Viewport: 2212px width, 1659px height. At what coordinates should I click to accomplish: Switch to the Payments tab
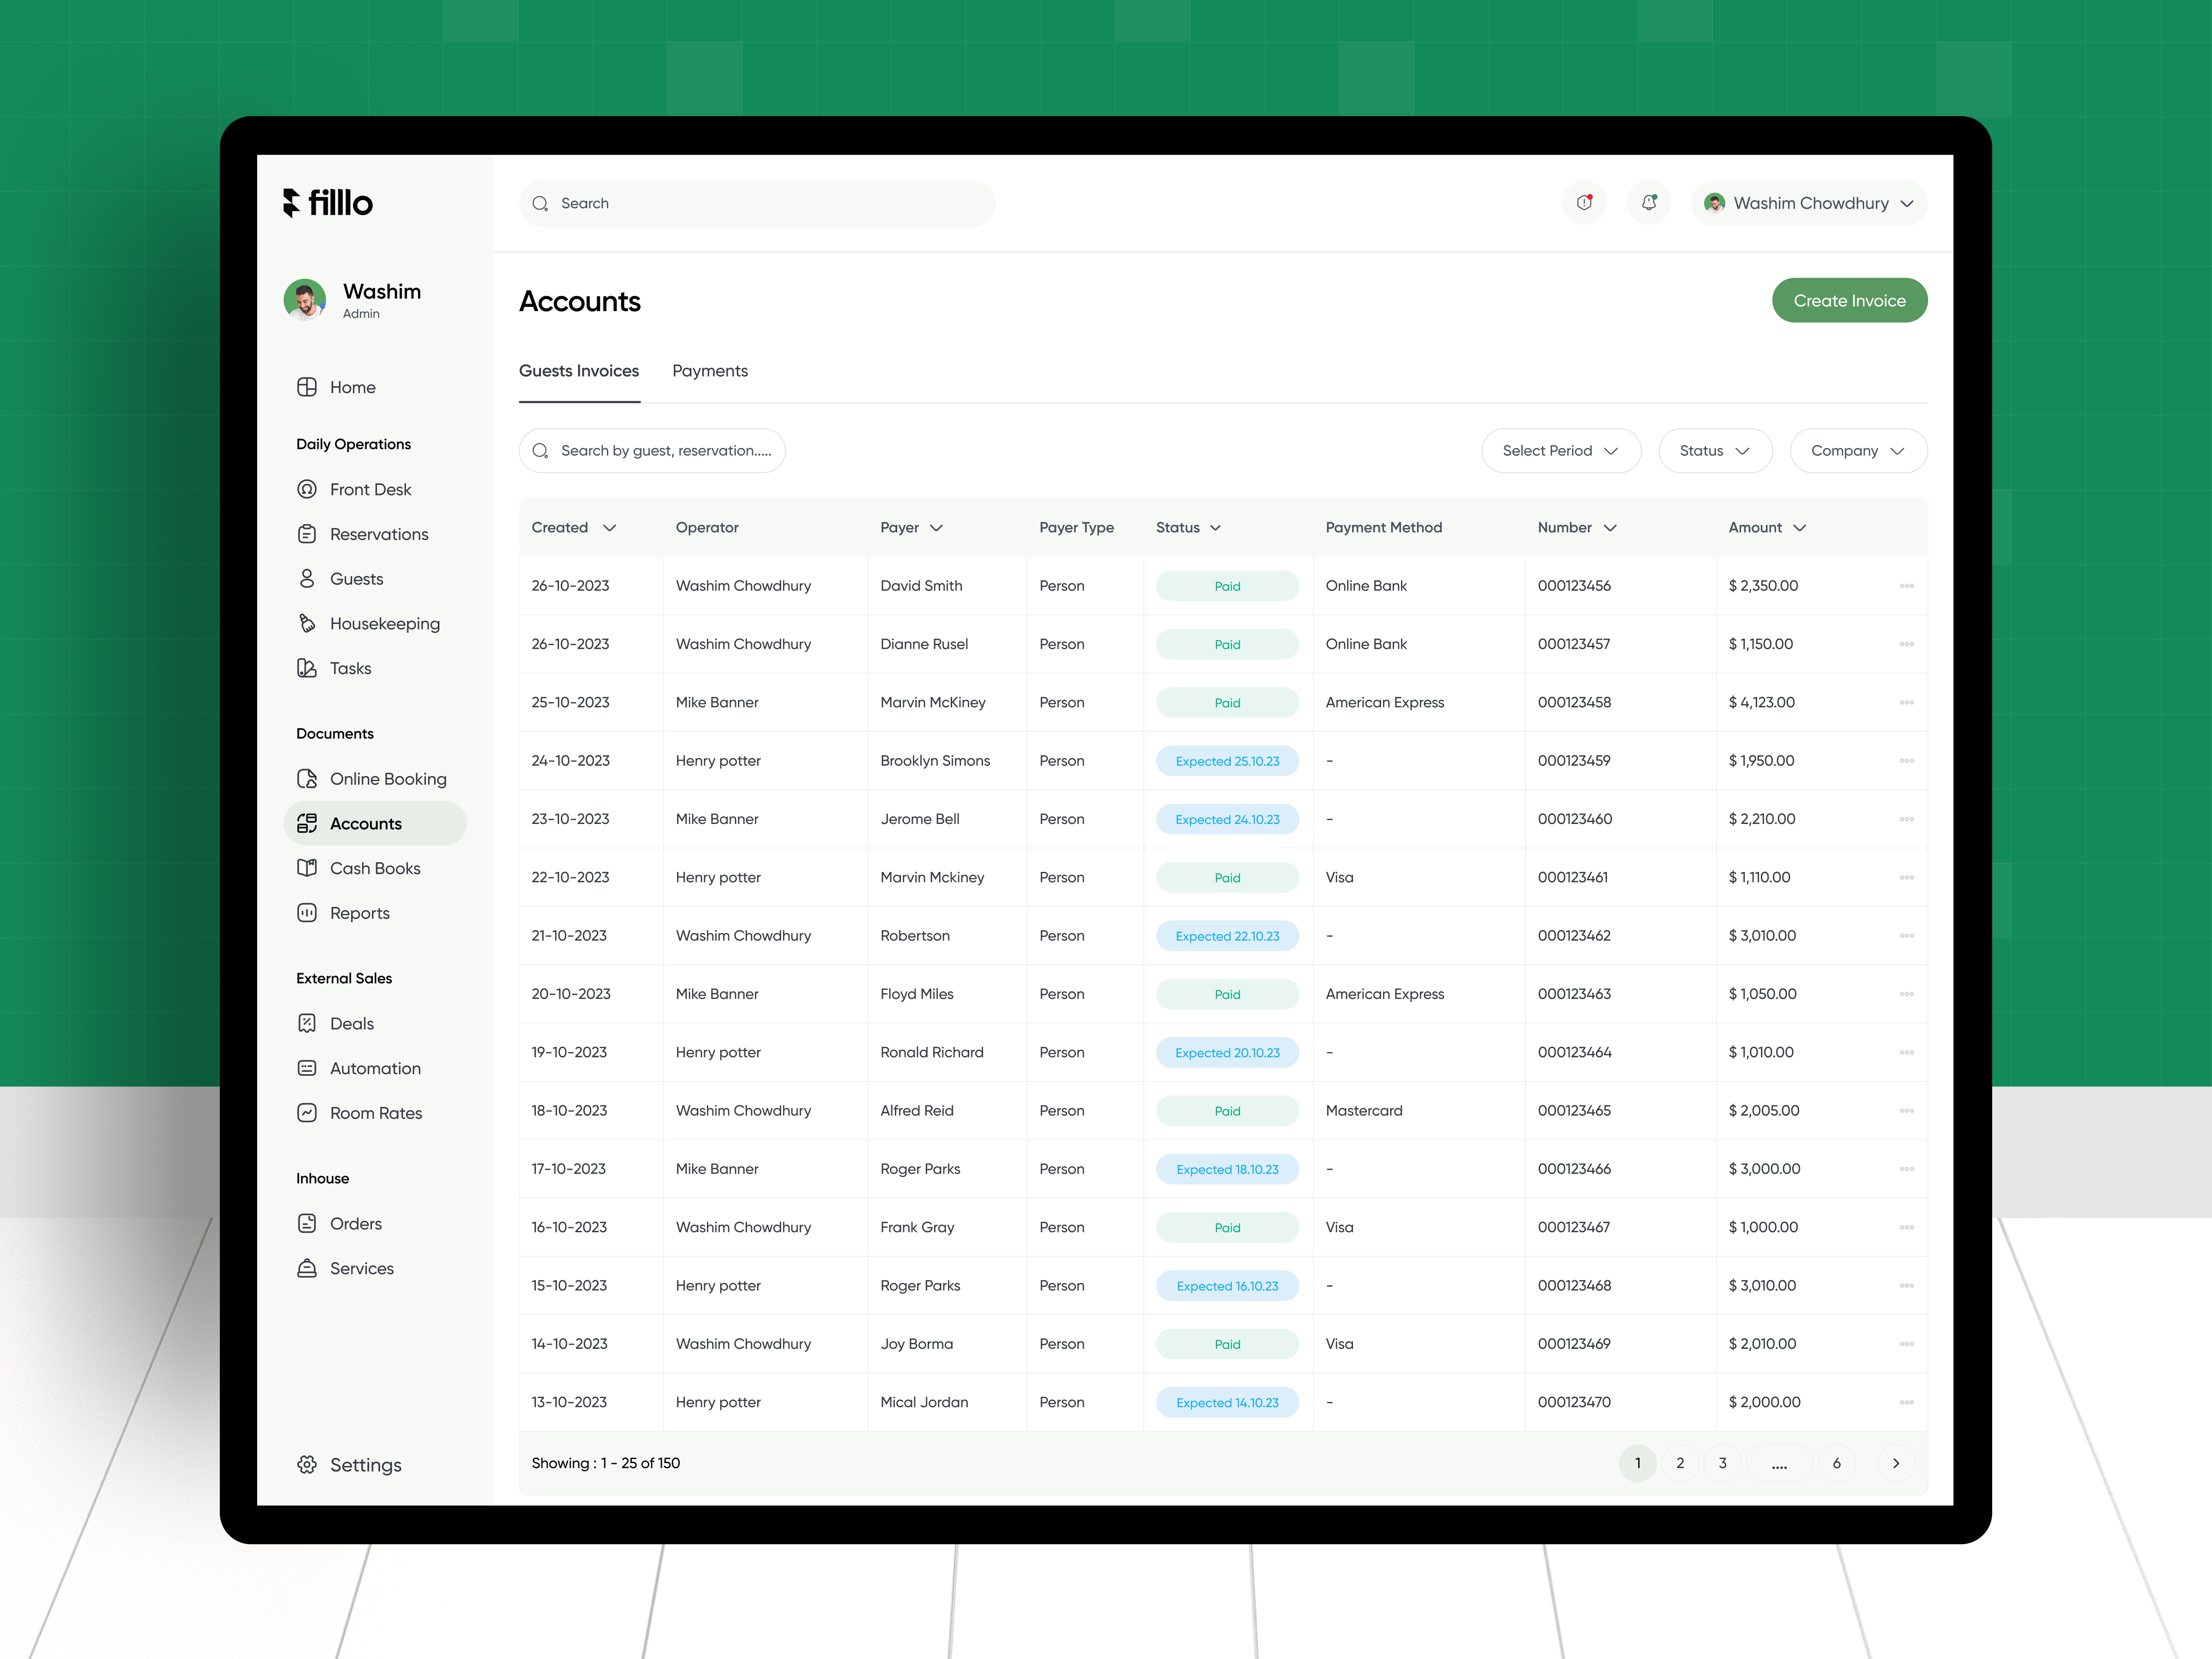click(710, 370)
